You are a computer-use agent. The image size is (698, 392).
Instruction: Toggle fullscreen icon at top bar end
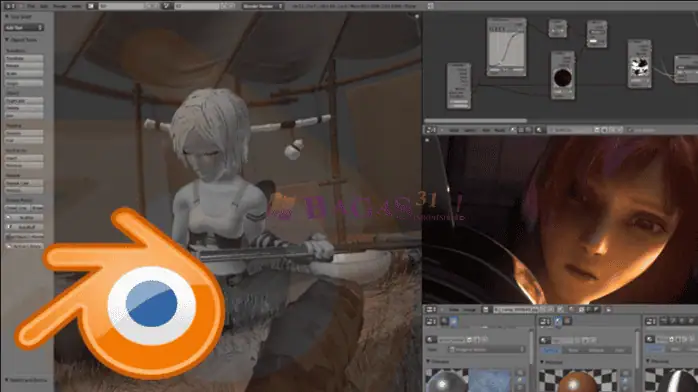[430, 6]
